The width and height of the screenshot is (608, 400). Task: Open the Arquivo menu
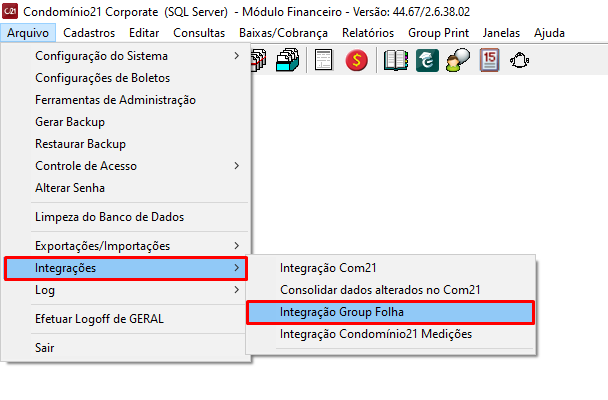tap(28, 33)
